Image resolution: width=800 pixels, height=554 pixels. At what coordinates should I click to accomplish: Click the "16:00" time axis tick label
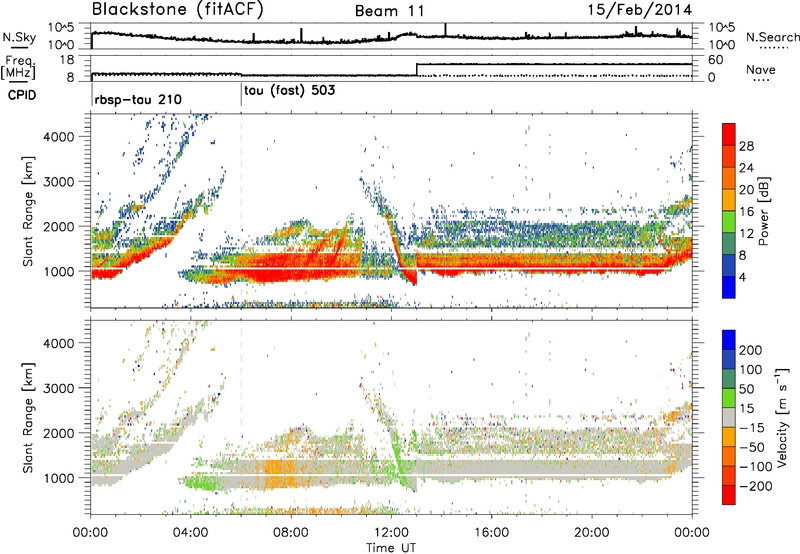(491, 533)
